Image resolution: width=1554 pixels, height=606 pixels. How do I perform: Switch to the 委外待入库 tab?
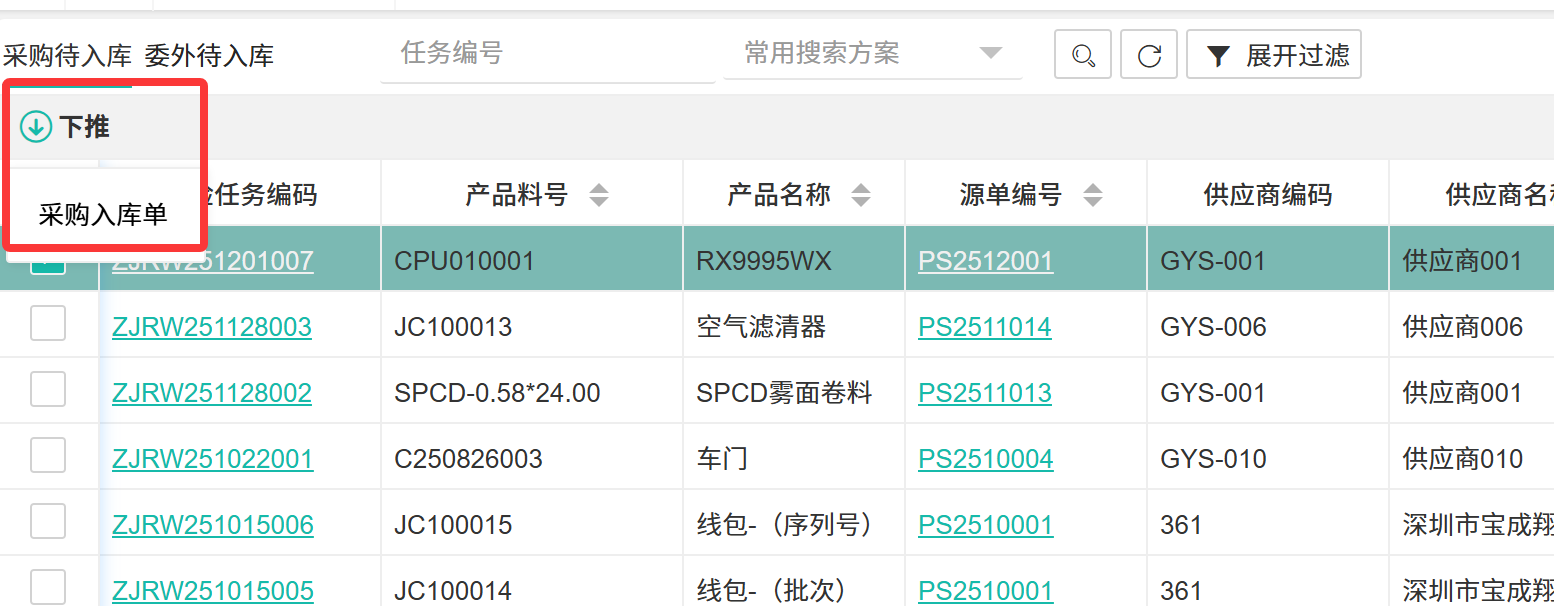(209, 56)
